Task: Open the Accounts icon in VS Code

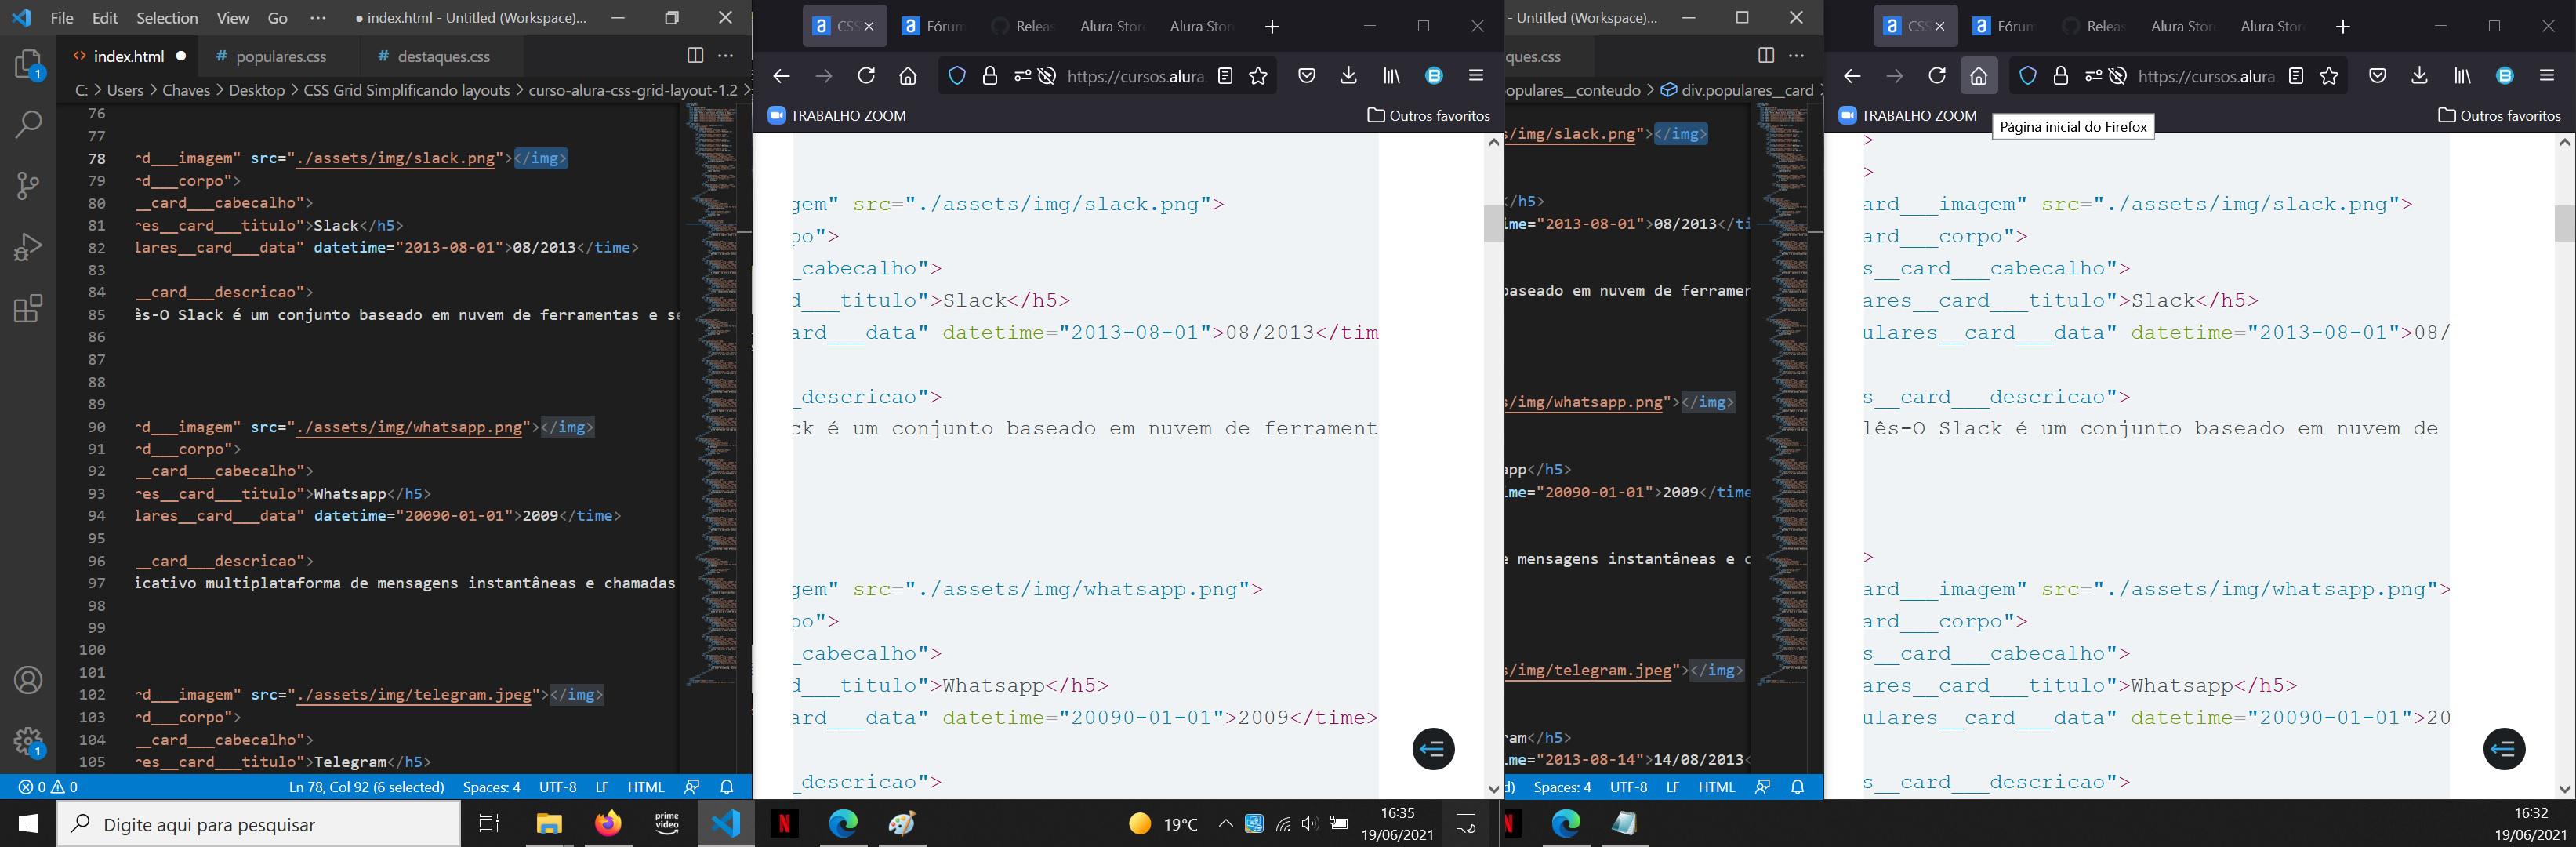Action: [x=29, y=680]
